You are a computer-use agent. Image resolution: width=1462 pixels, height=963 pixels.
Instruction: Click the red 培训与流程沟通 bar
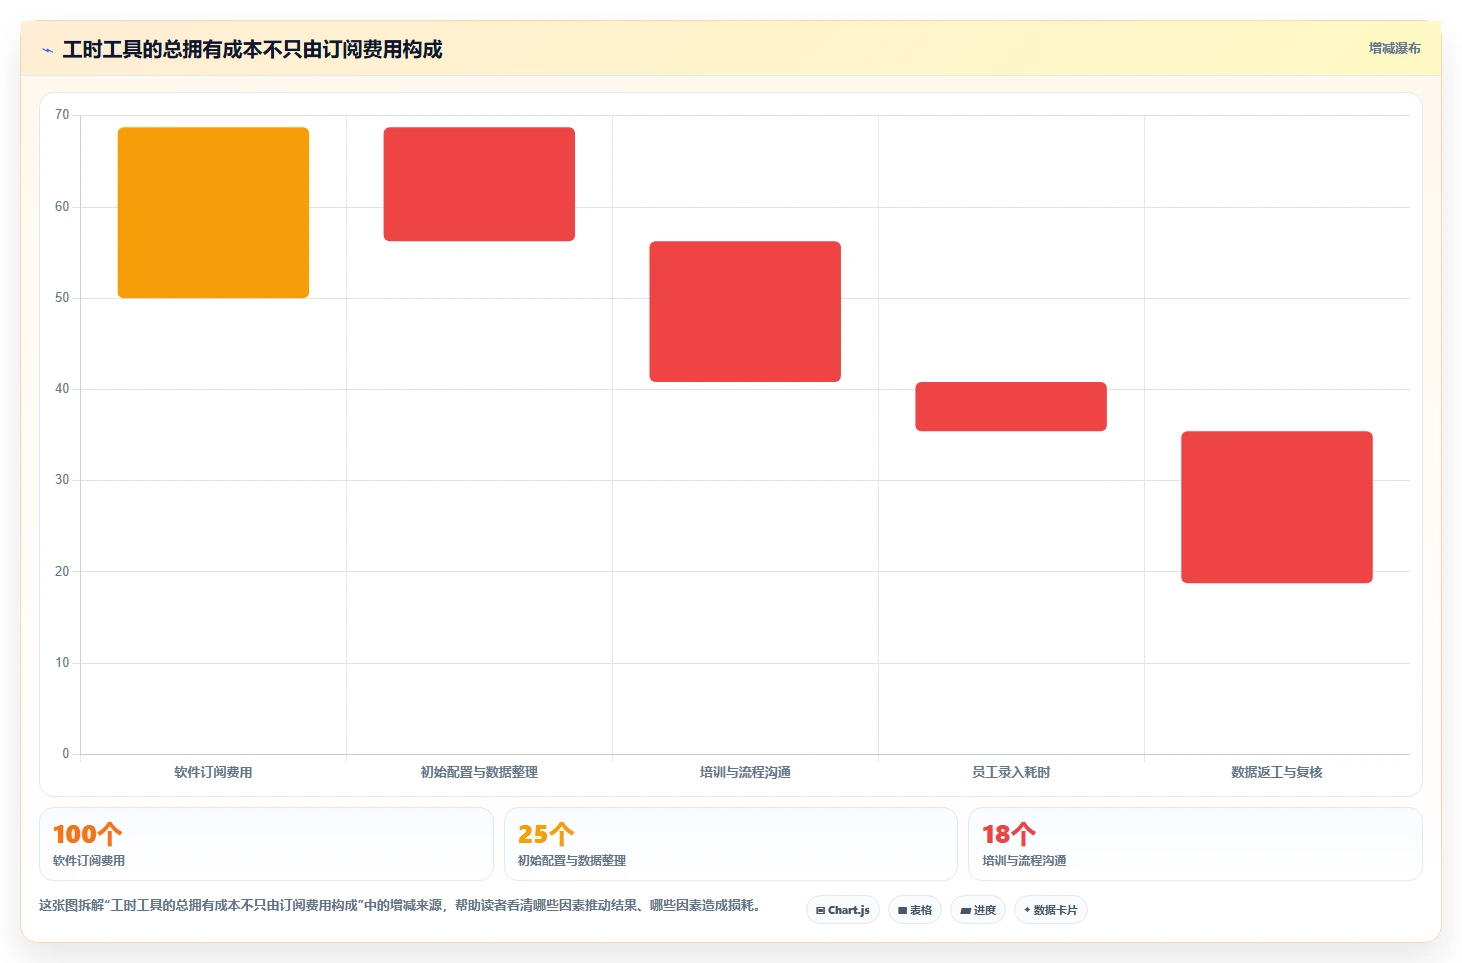pos(745,311)
